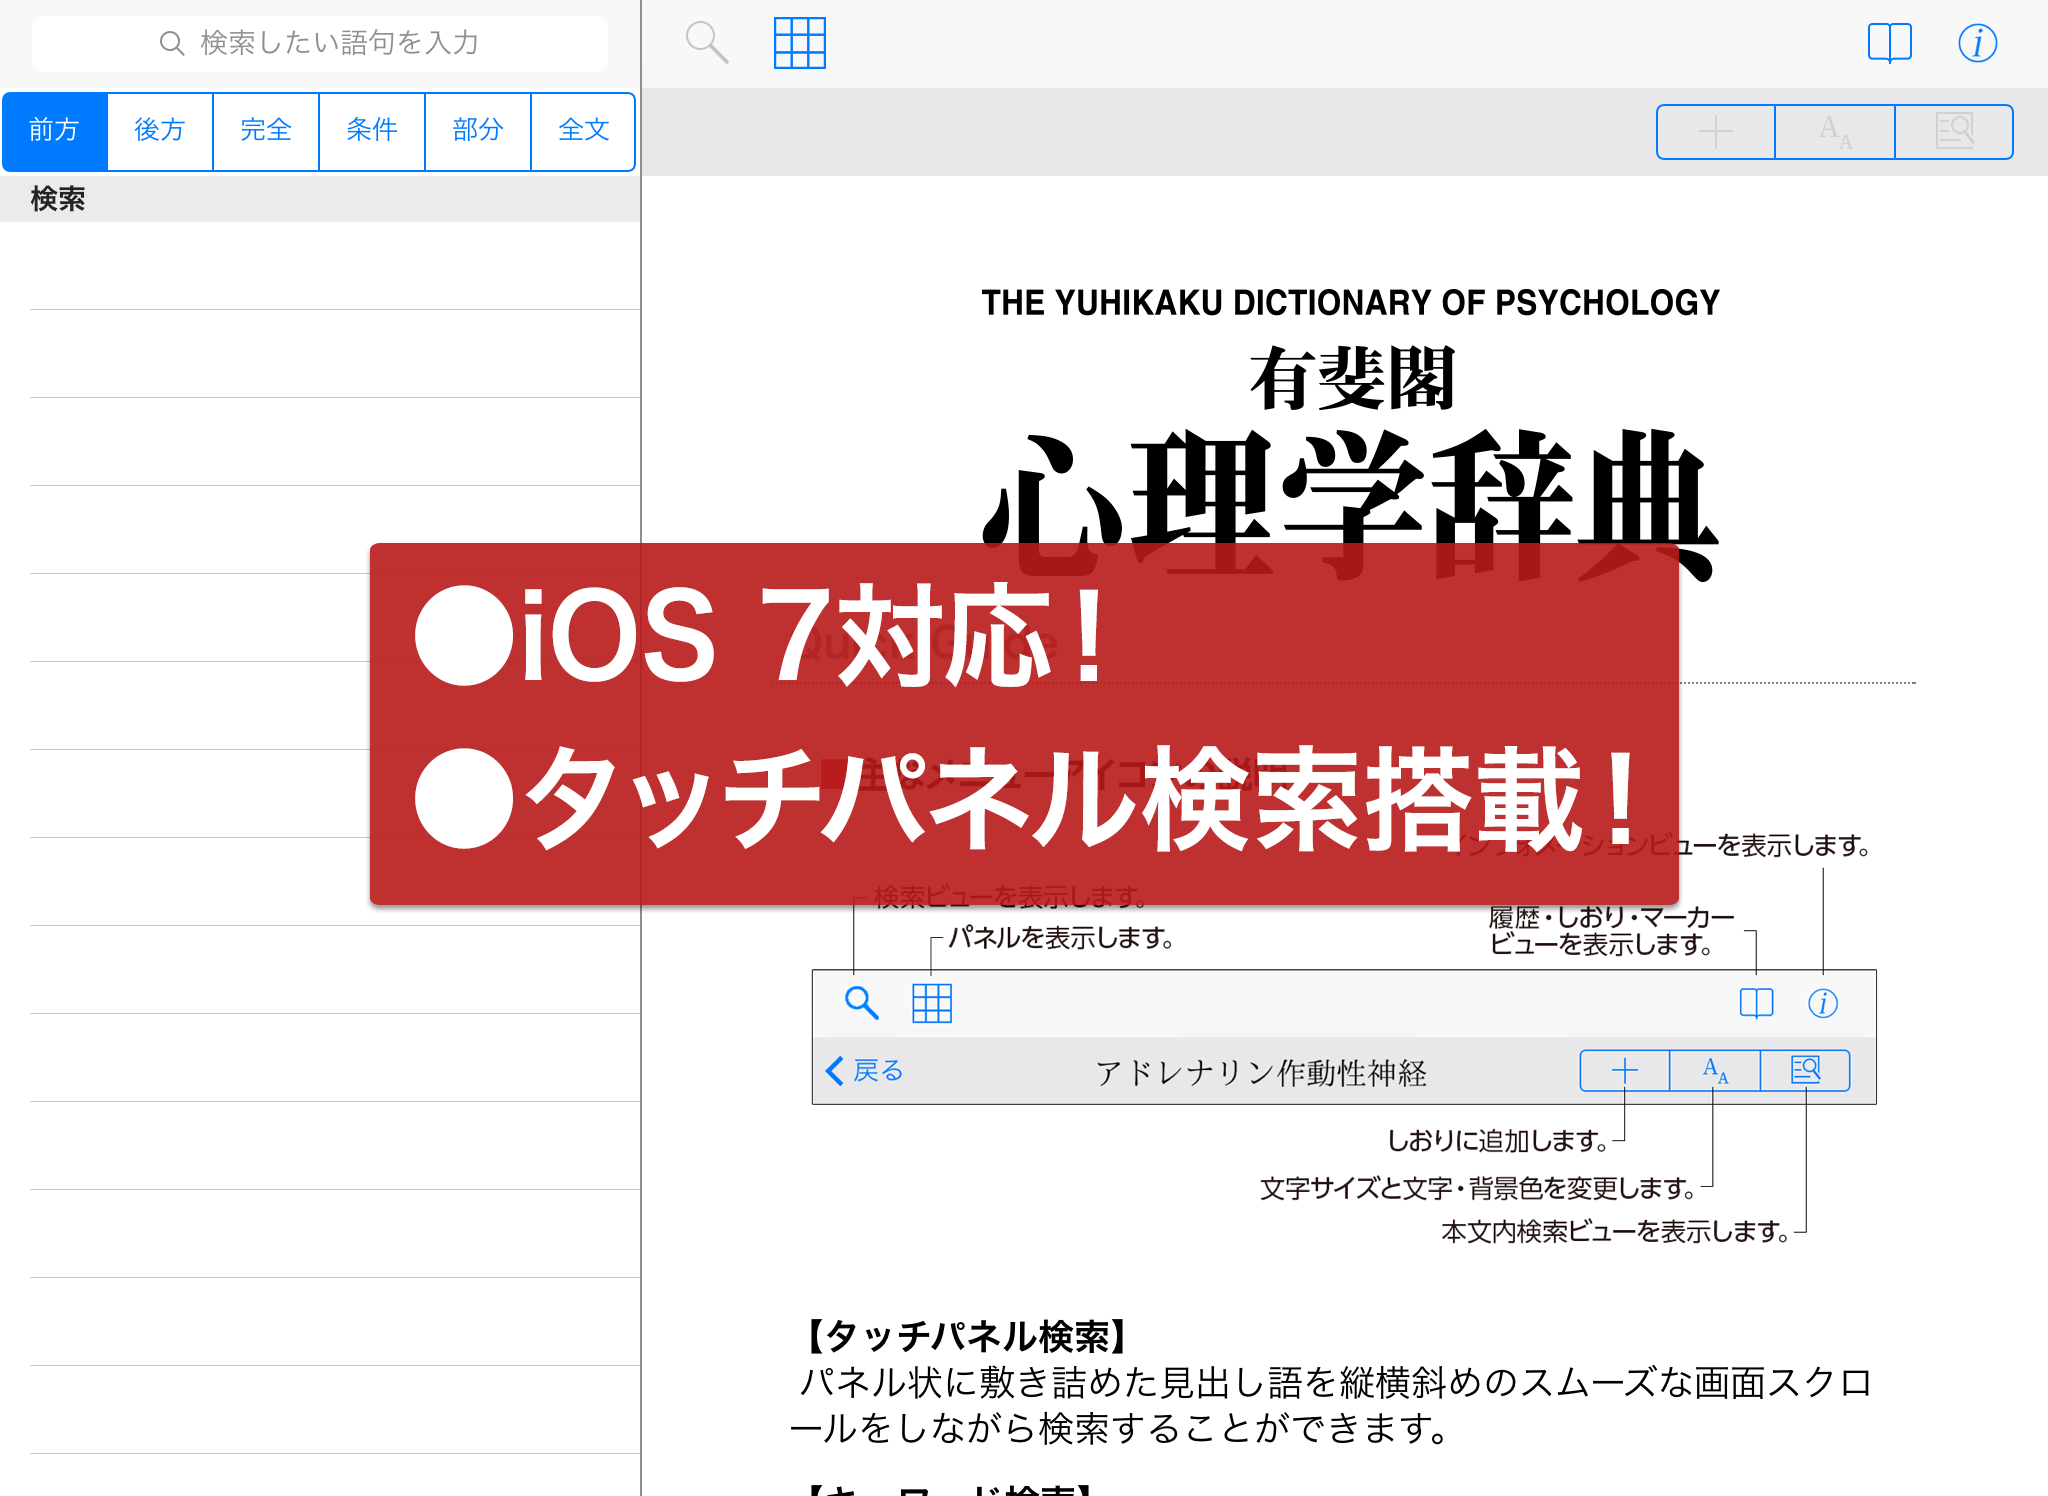Focus the 検索したい語句を入力 search field
Screen dimensions: 2048x1496
pos(320,43)
